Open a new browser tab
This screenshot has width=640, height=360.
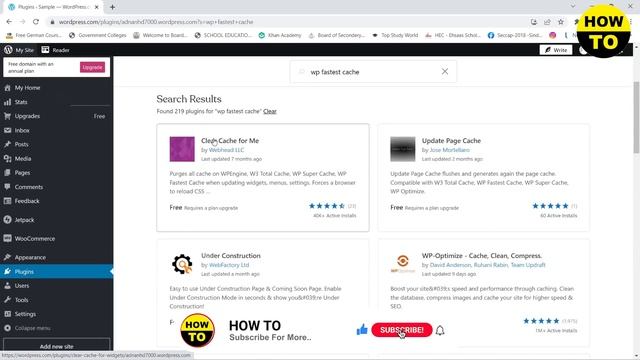[112, 7]
